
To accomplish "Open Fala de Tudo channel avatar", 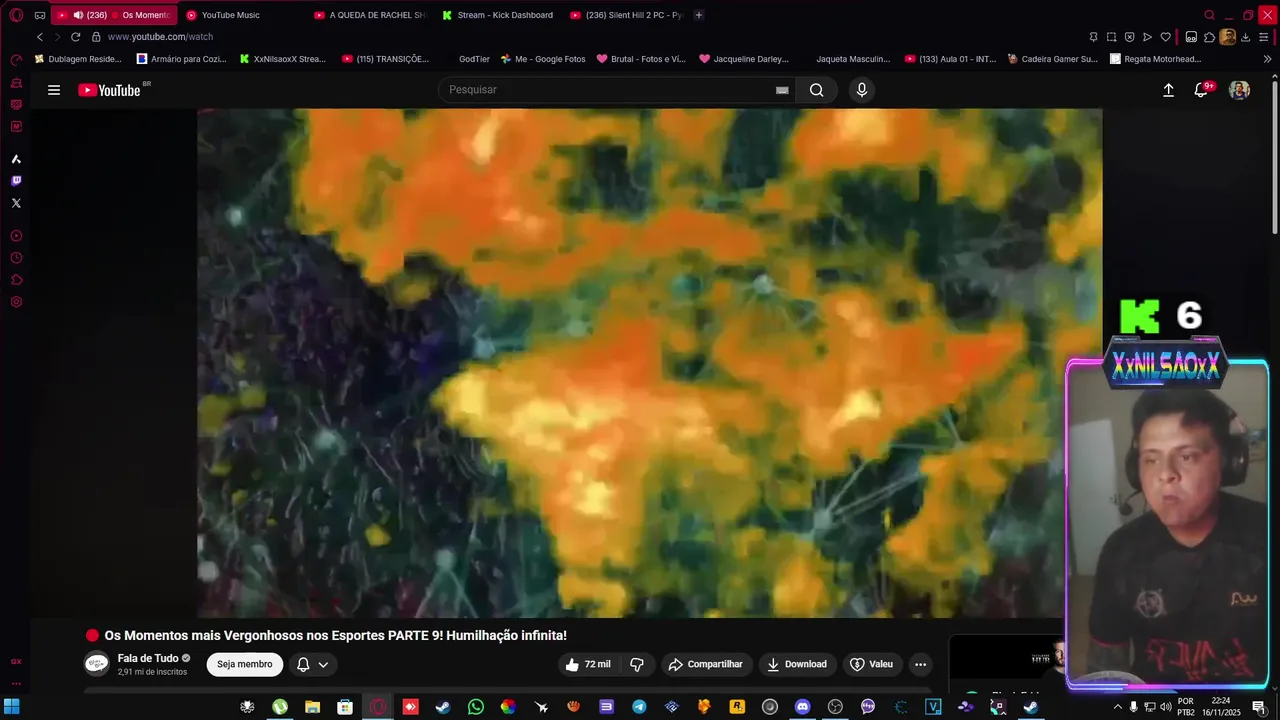I will click(x=96, y=664).
